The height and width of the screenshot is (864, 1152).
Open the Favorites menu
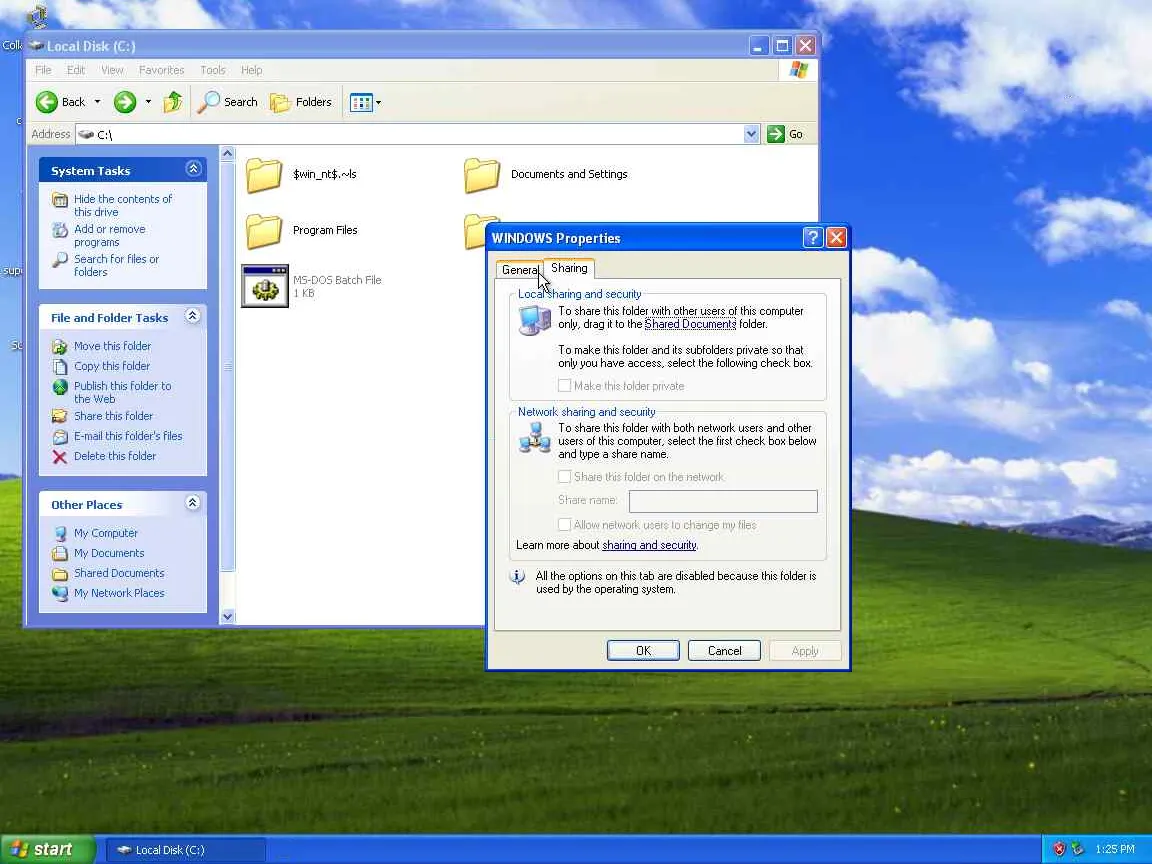tap(162, 70)
